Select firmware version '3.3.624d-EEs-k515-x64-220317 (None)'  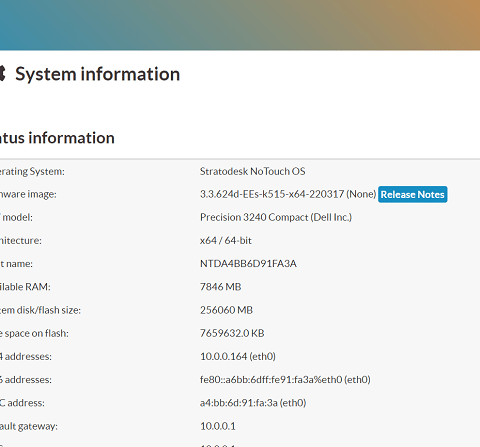[288, 194]
